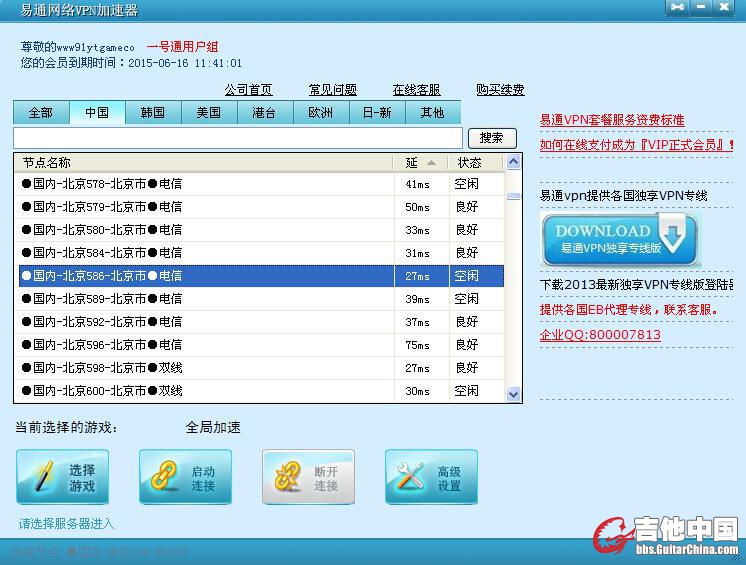Sort by the 状态 column header
746x565 pixels.
coord(475,163)
